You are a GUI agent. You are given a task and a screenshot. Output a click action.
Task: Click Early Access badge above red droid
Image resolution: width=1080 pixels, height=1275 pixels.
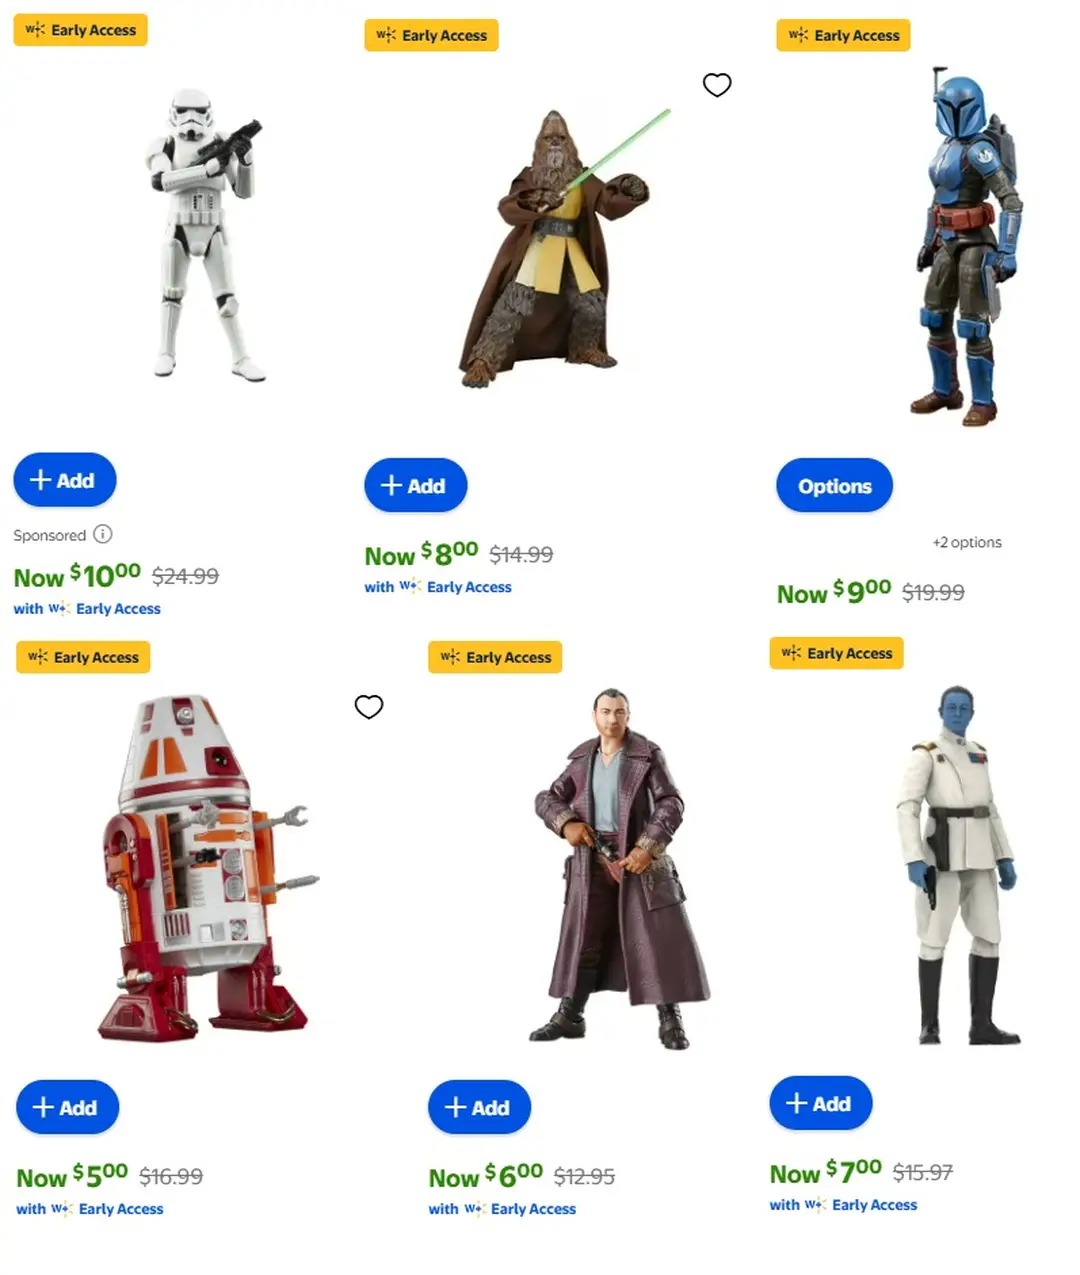coord(83,657)
